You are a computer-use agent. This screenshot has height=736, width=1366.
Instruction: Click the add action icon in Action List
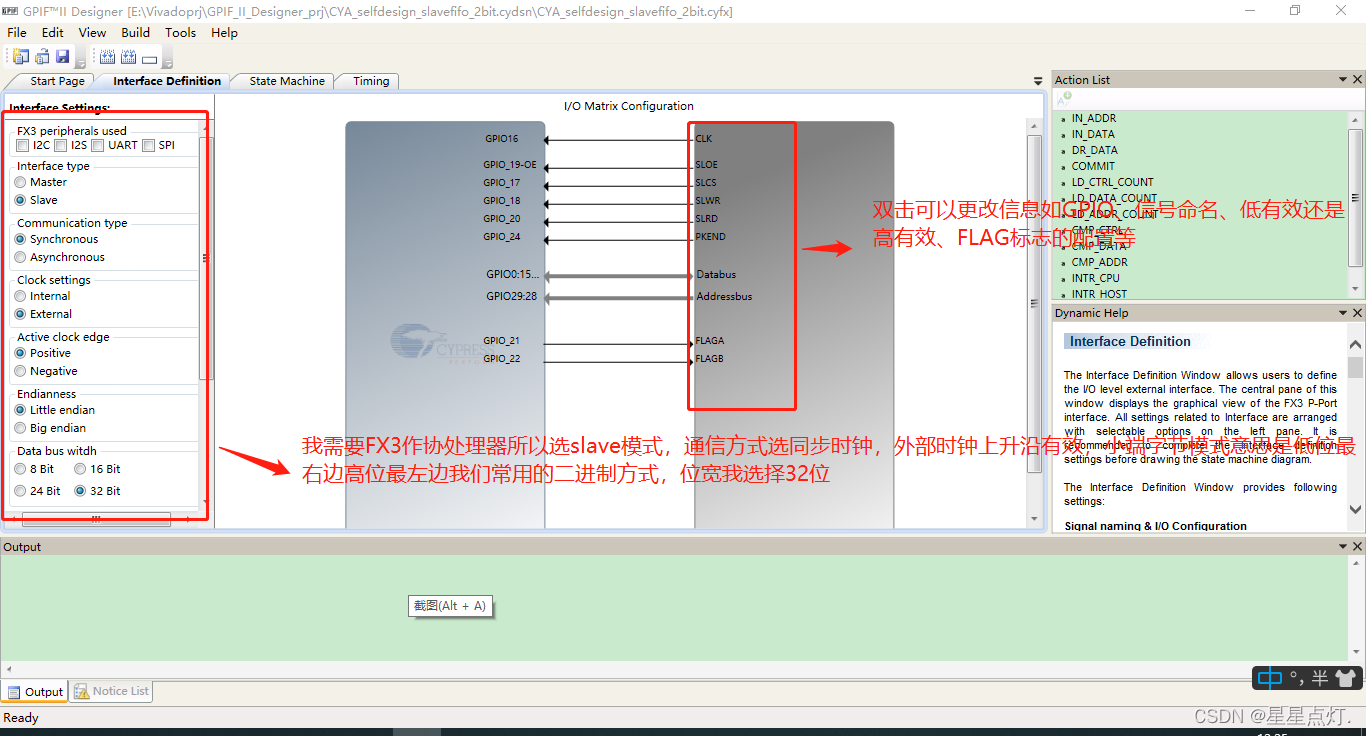pyautogui.click(x=1063, y=98)
